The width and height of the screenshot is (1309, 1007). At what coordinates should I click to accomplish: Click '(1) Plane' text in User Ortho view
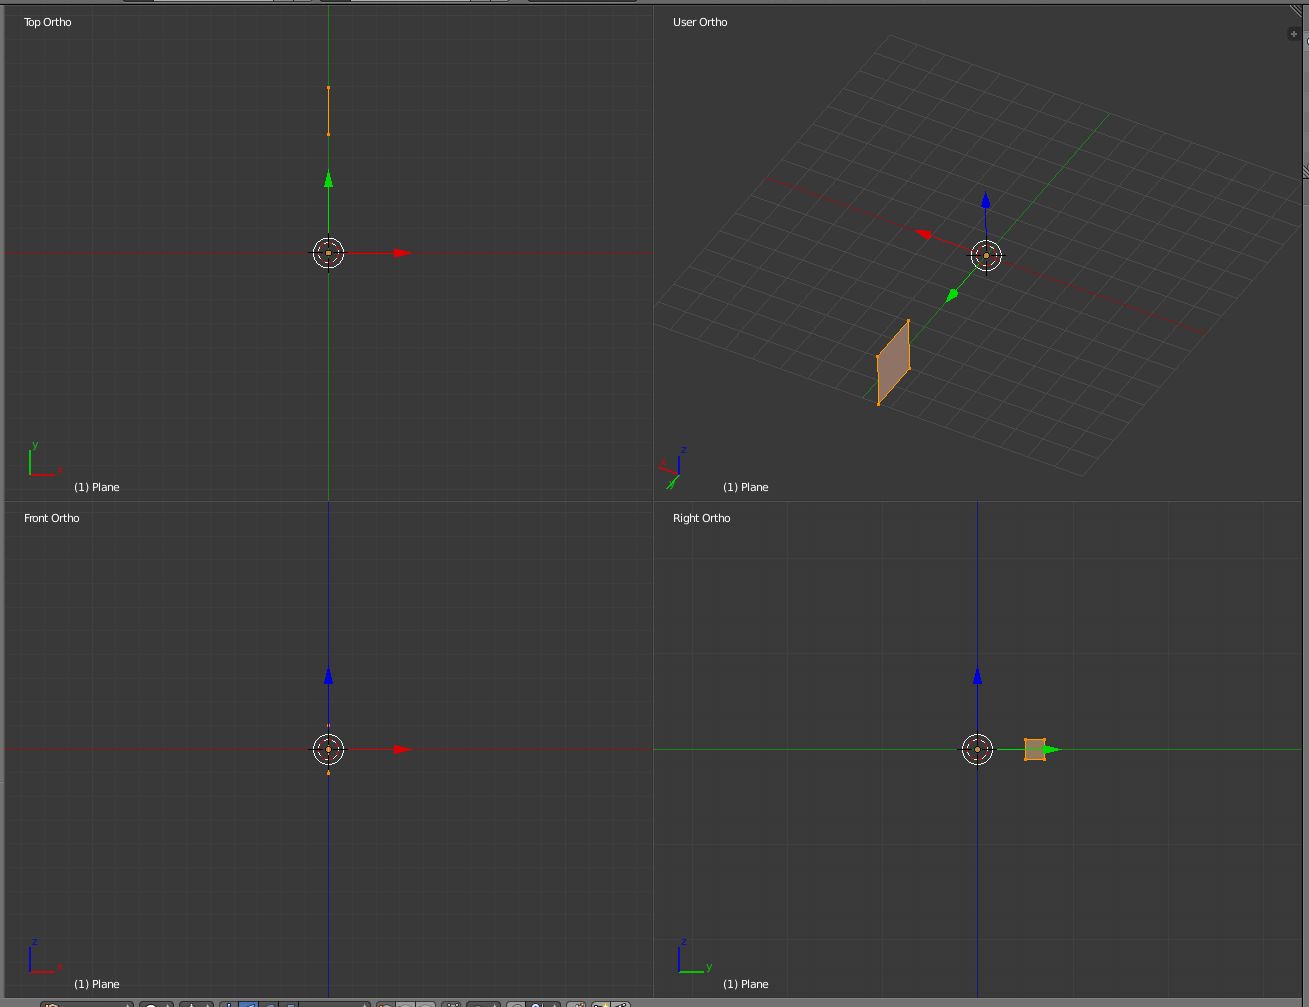pyautogui.click(x=746, y=487)
